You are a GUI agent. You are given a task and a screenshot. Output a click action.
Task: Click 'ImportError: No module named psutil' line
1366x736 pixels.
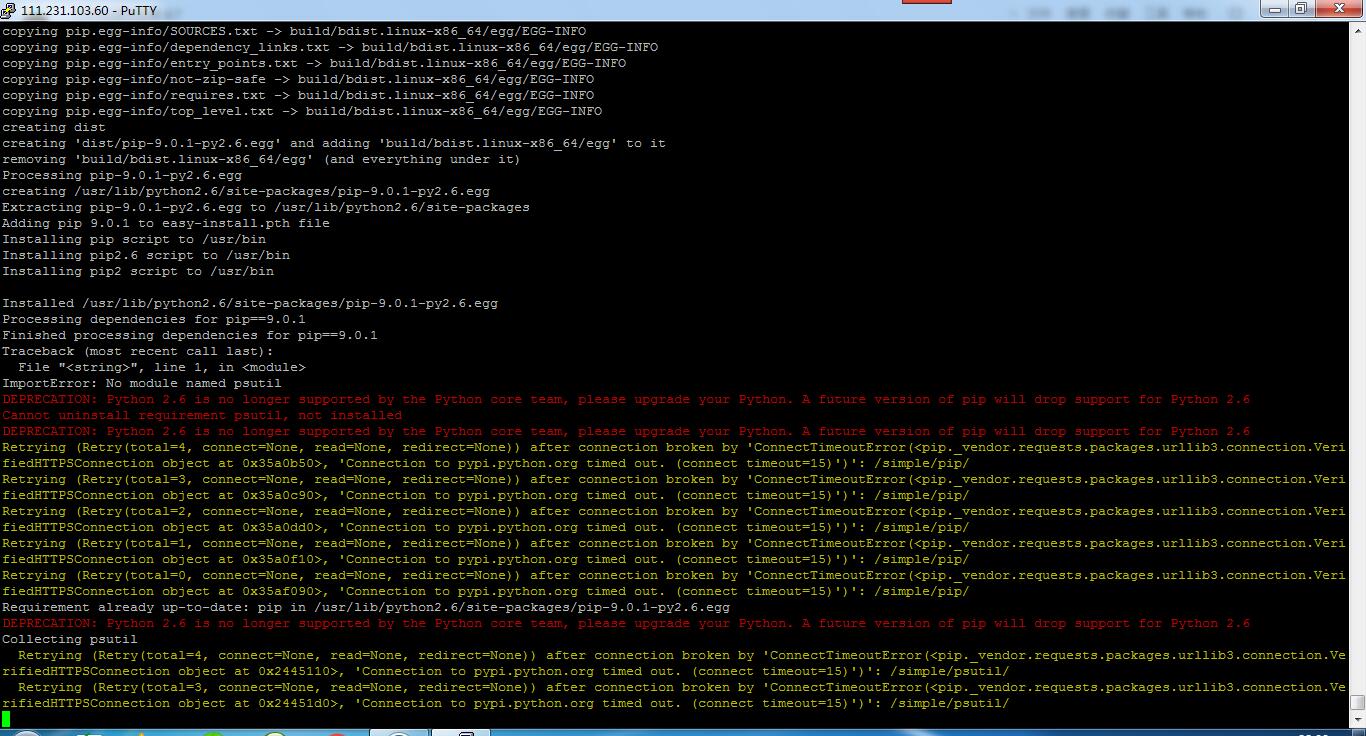(x=142, y=383)
